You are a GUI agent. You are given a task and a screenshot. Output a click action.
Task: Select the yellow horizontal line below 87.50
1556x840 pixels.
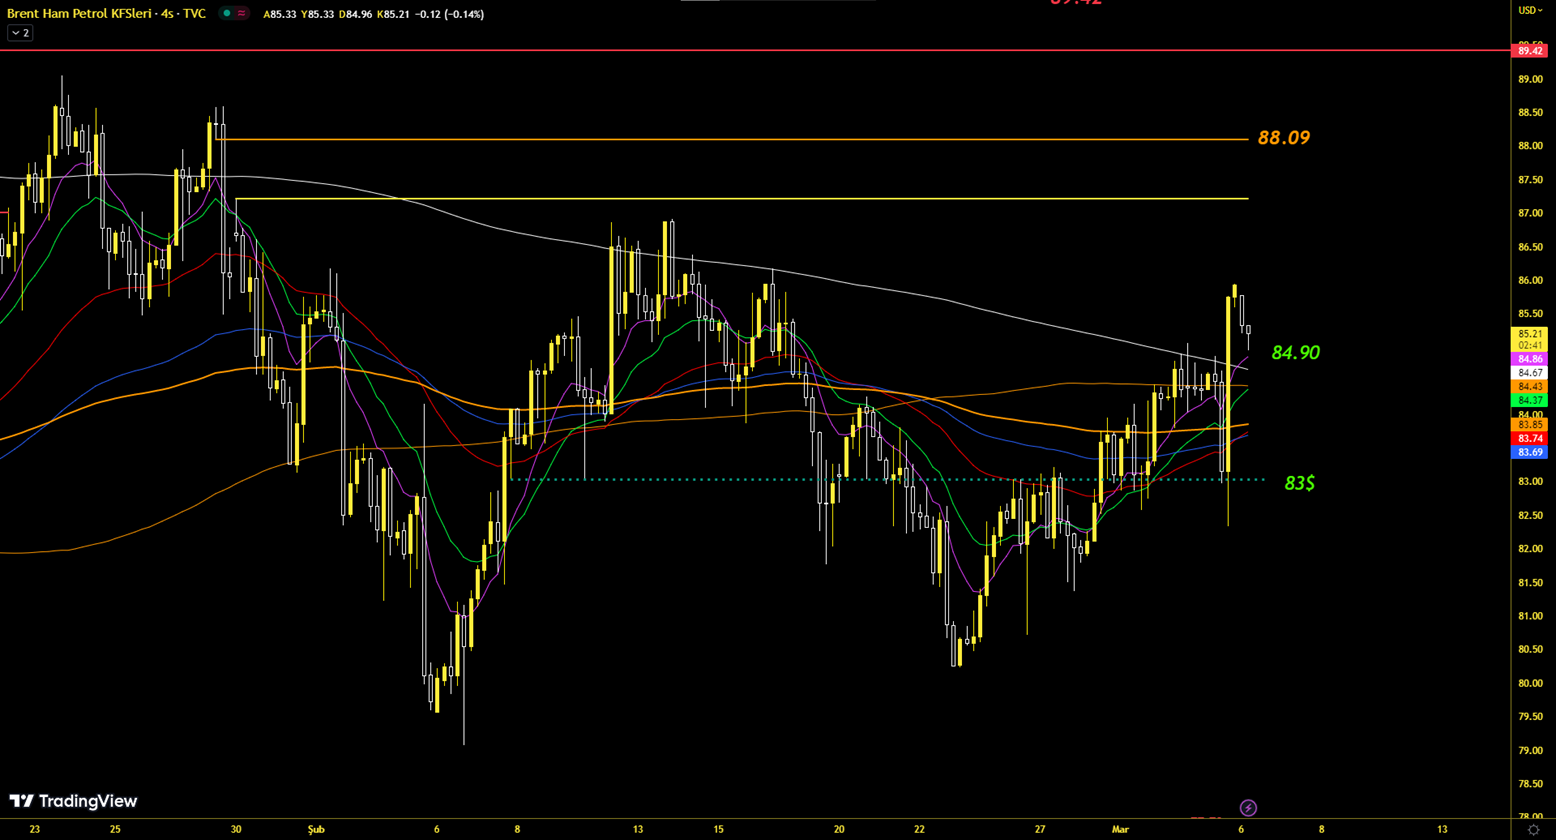(x=742, y=198)
